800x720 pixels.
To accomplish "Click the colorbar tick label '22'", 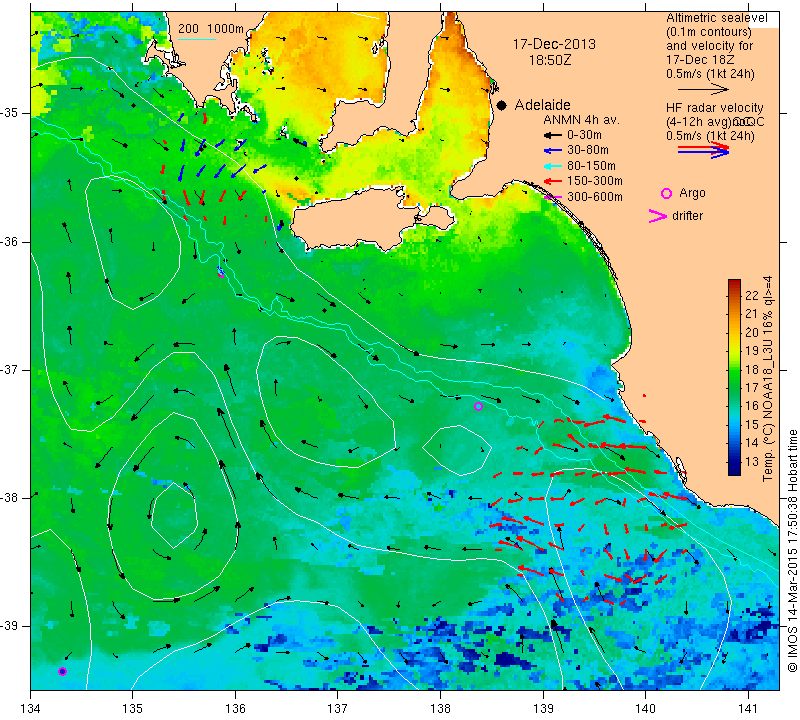I will [752, 295].
